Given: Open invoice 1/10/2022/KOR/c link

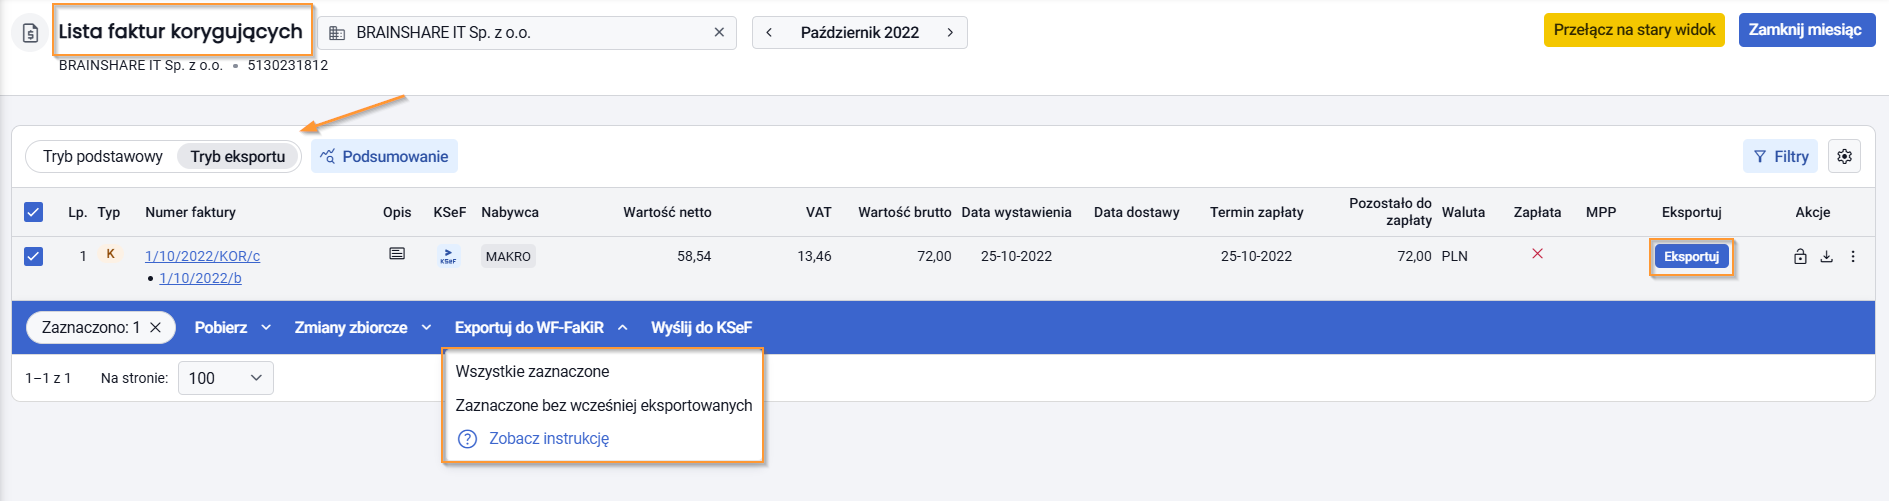Looking at the screenshot, I should 203,257.
